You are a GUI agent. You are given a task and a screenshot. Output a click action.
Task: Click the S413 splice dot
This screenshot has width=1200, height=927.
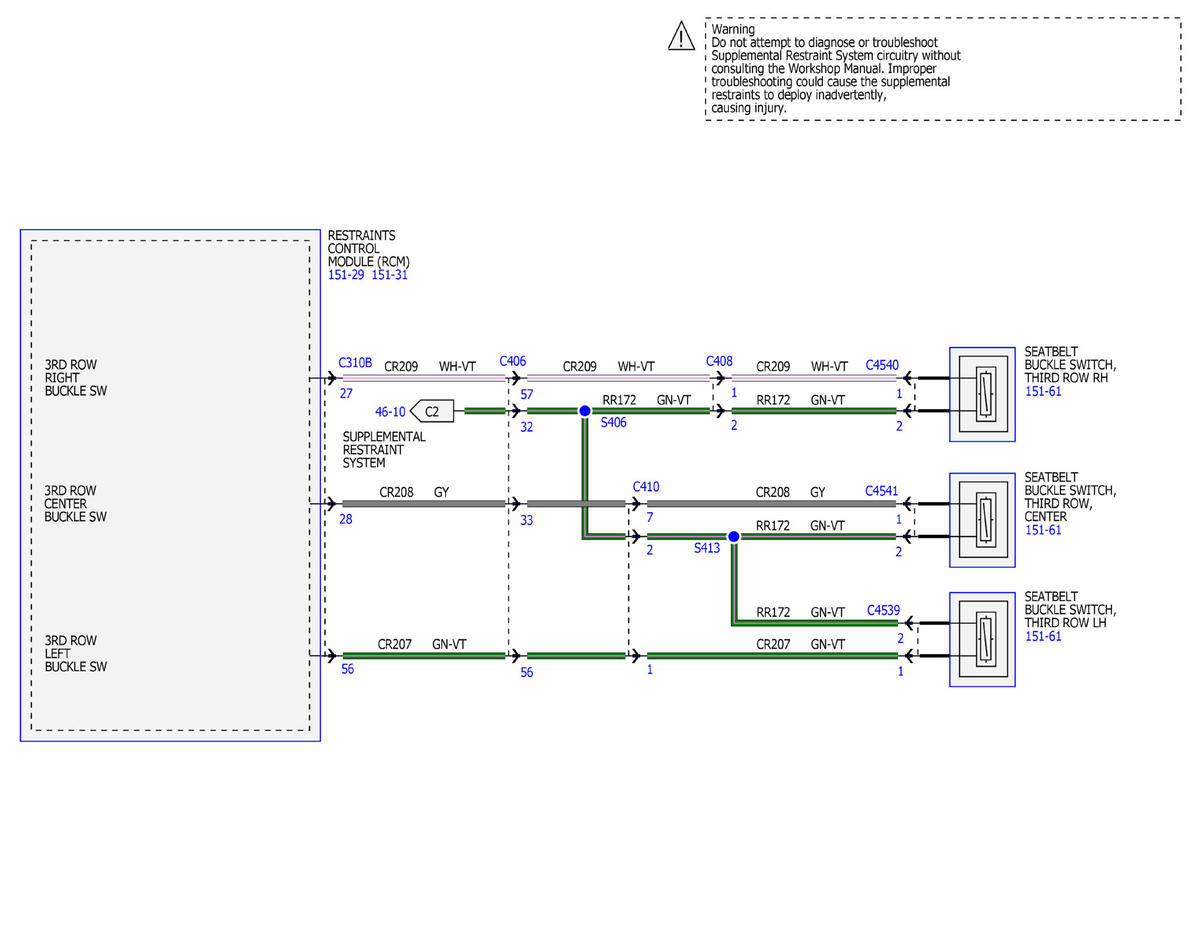(733, 537)
